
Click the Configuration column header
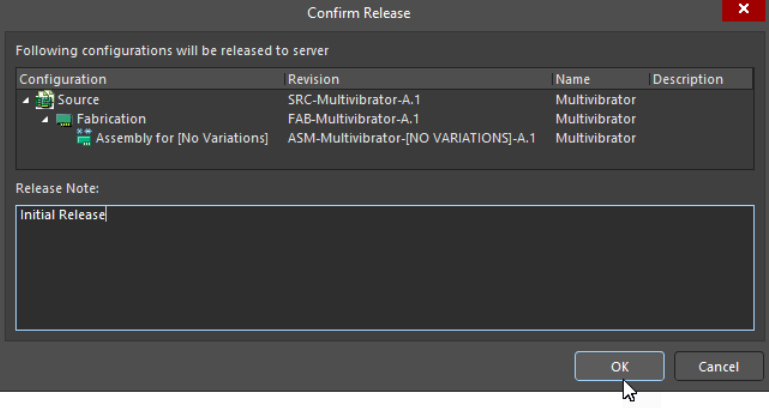point(63,79)
